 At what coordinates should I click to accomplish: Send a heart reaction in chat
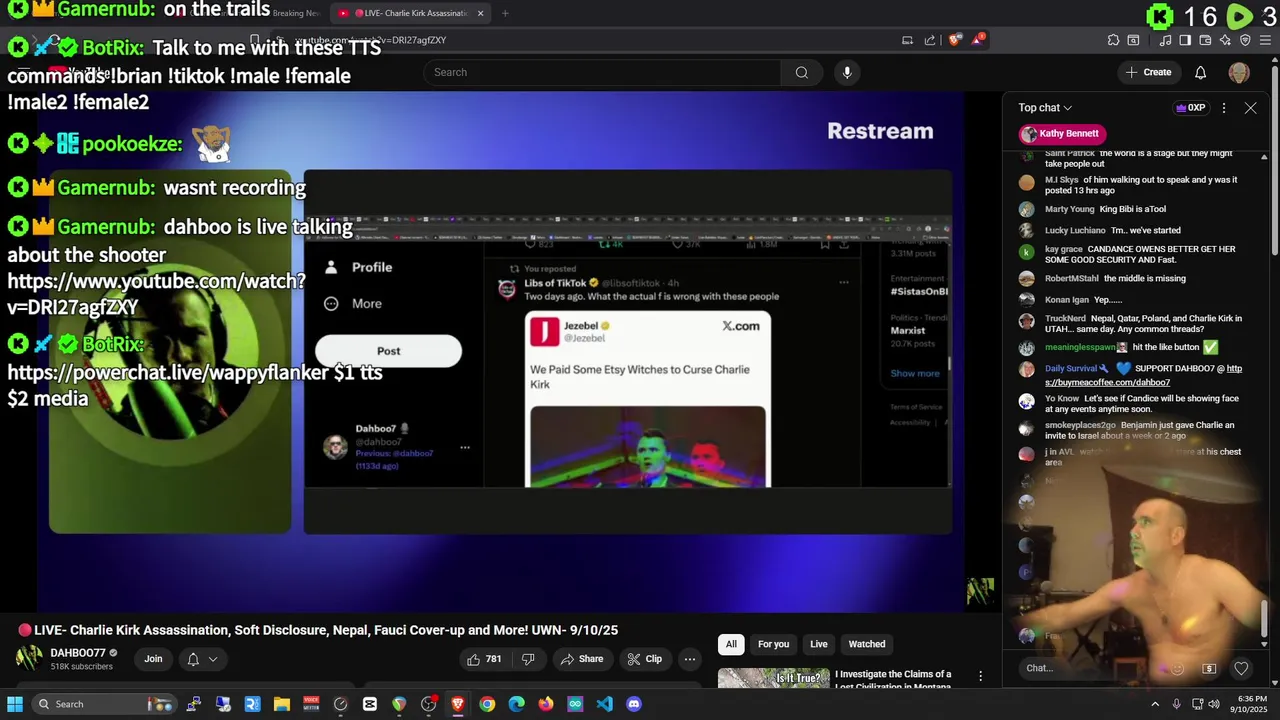1241,668
